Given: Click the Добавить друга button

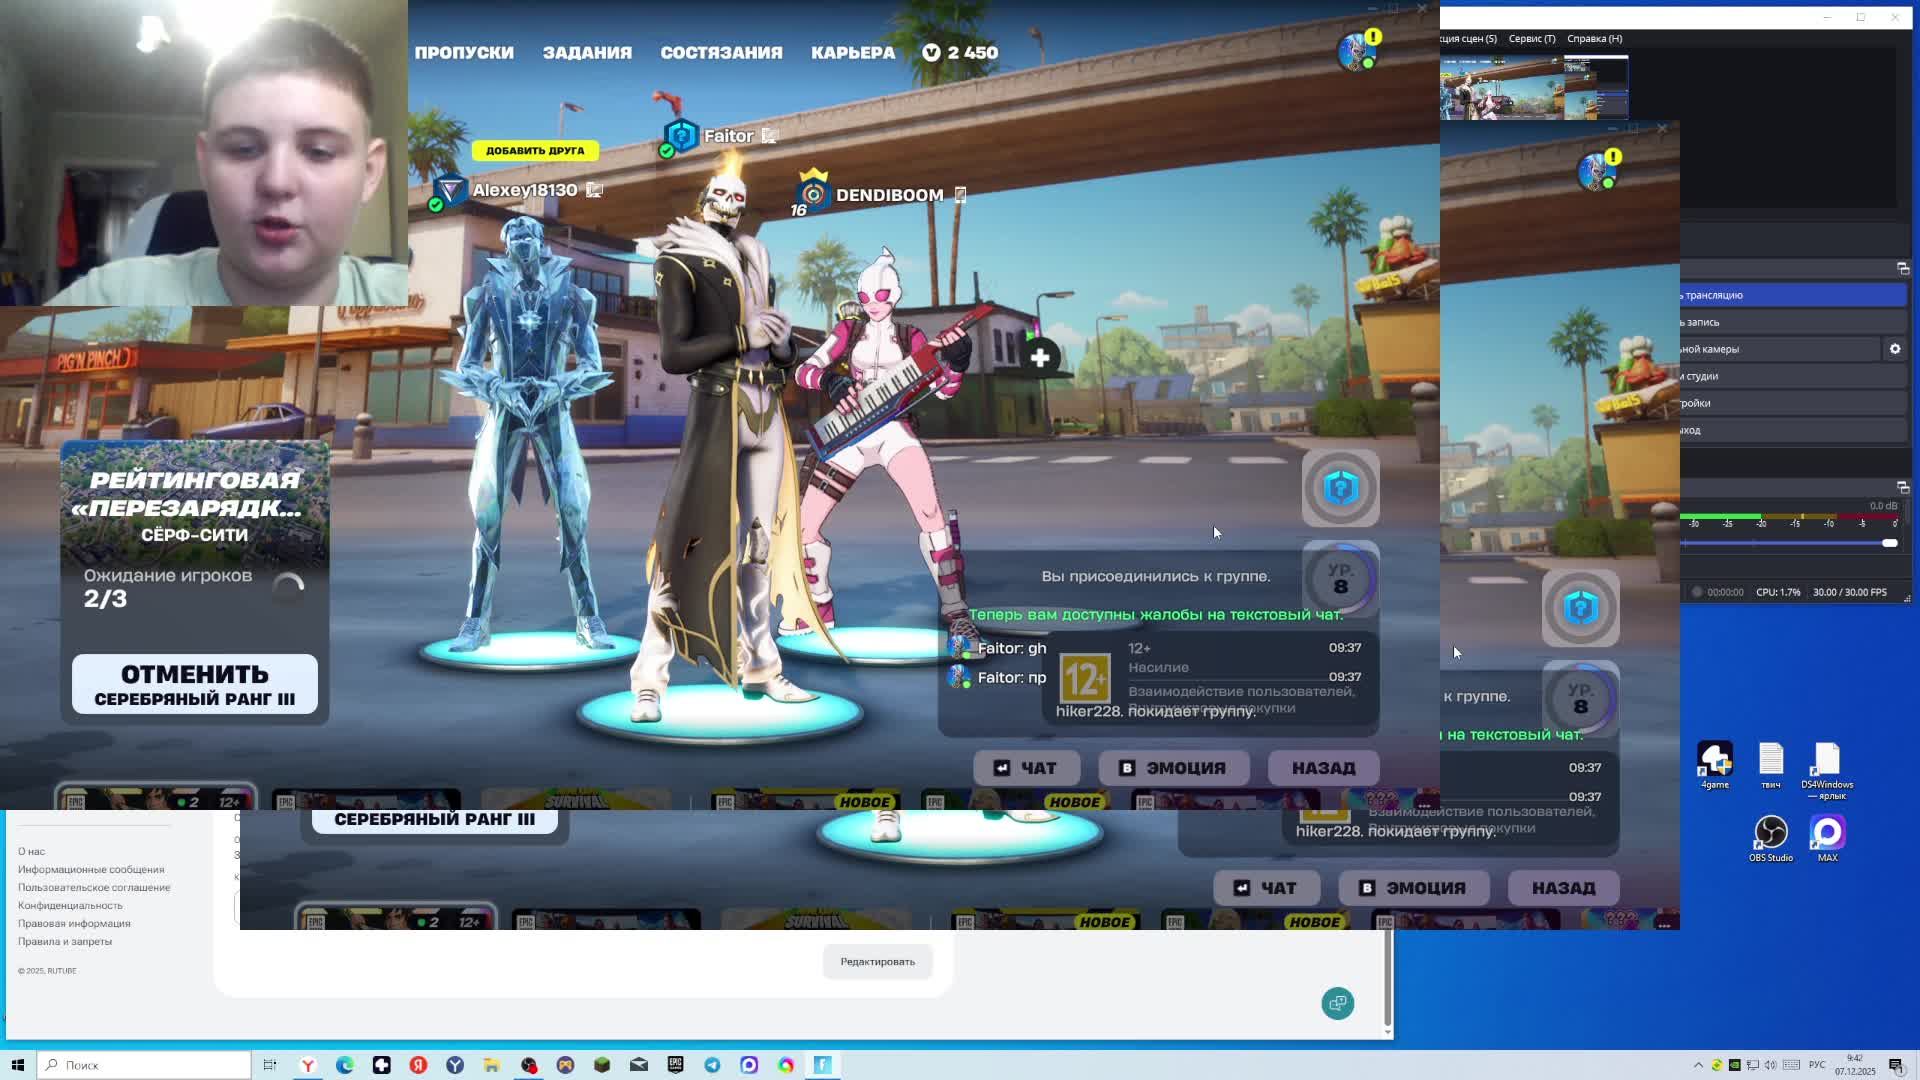Looking at the screenshot, I should point(535,150).
